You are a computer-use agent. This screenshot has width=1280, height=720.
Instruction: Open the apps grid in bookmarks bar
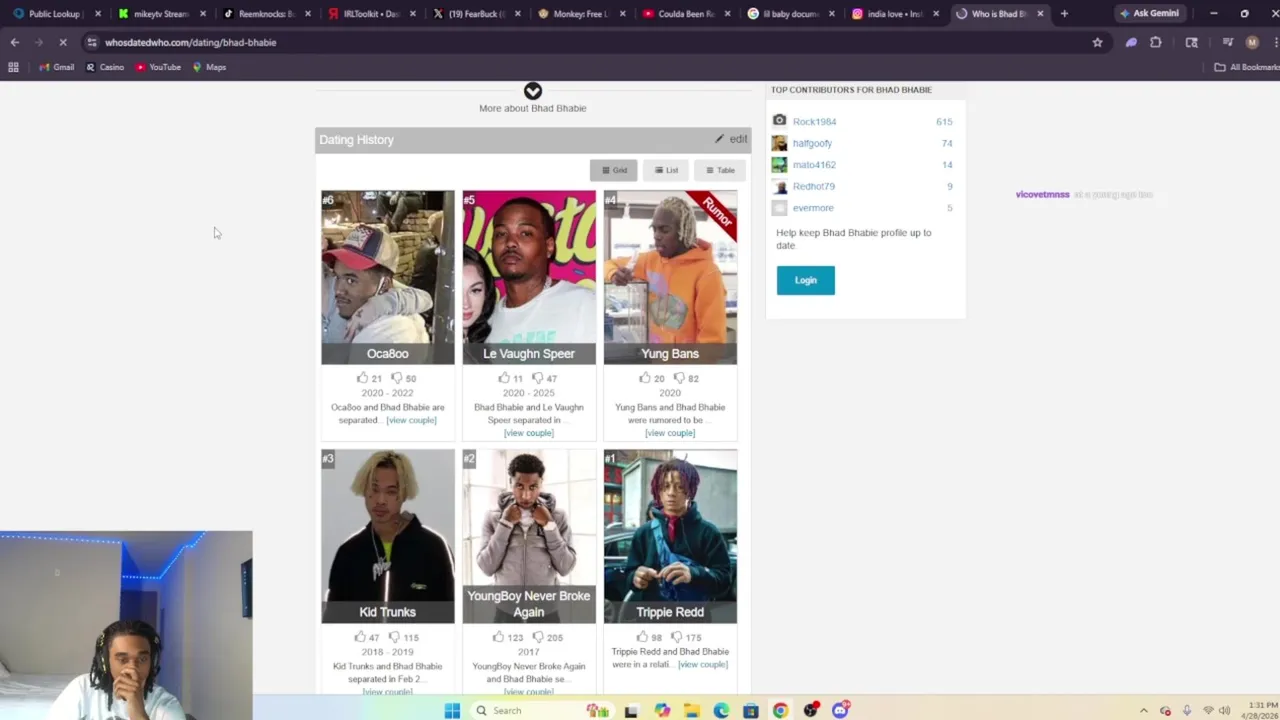point(13,67)
